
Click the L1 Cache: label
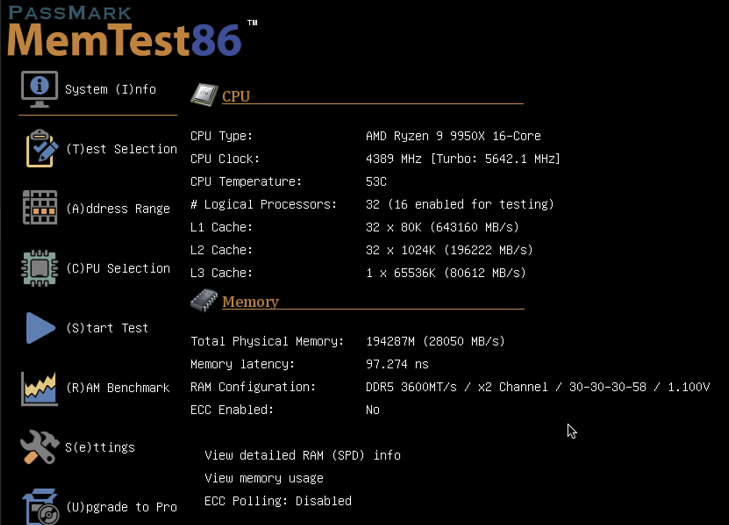click(221, 227)
